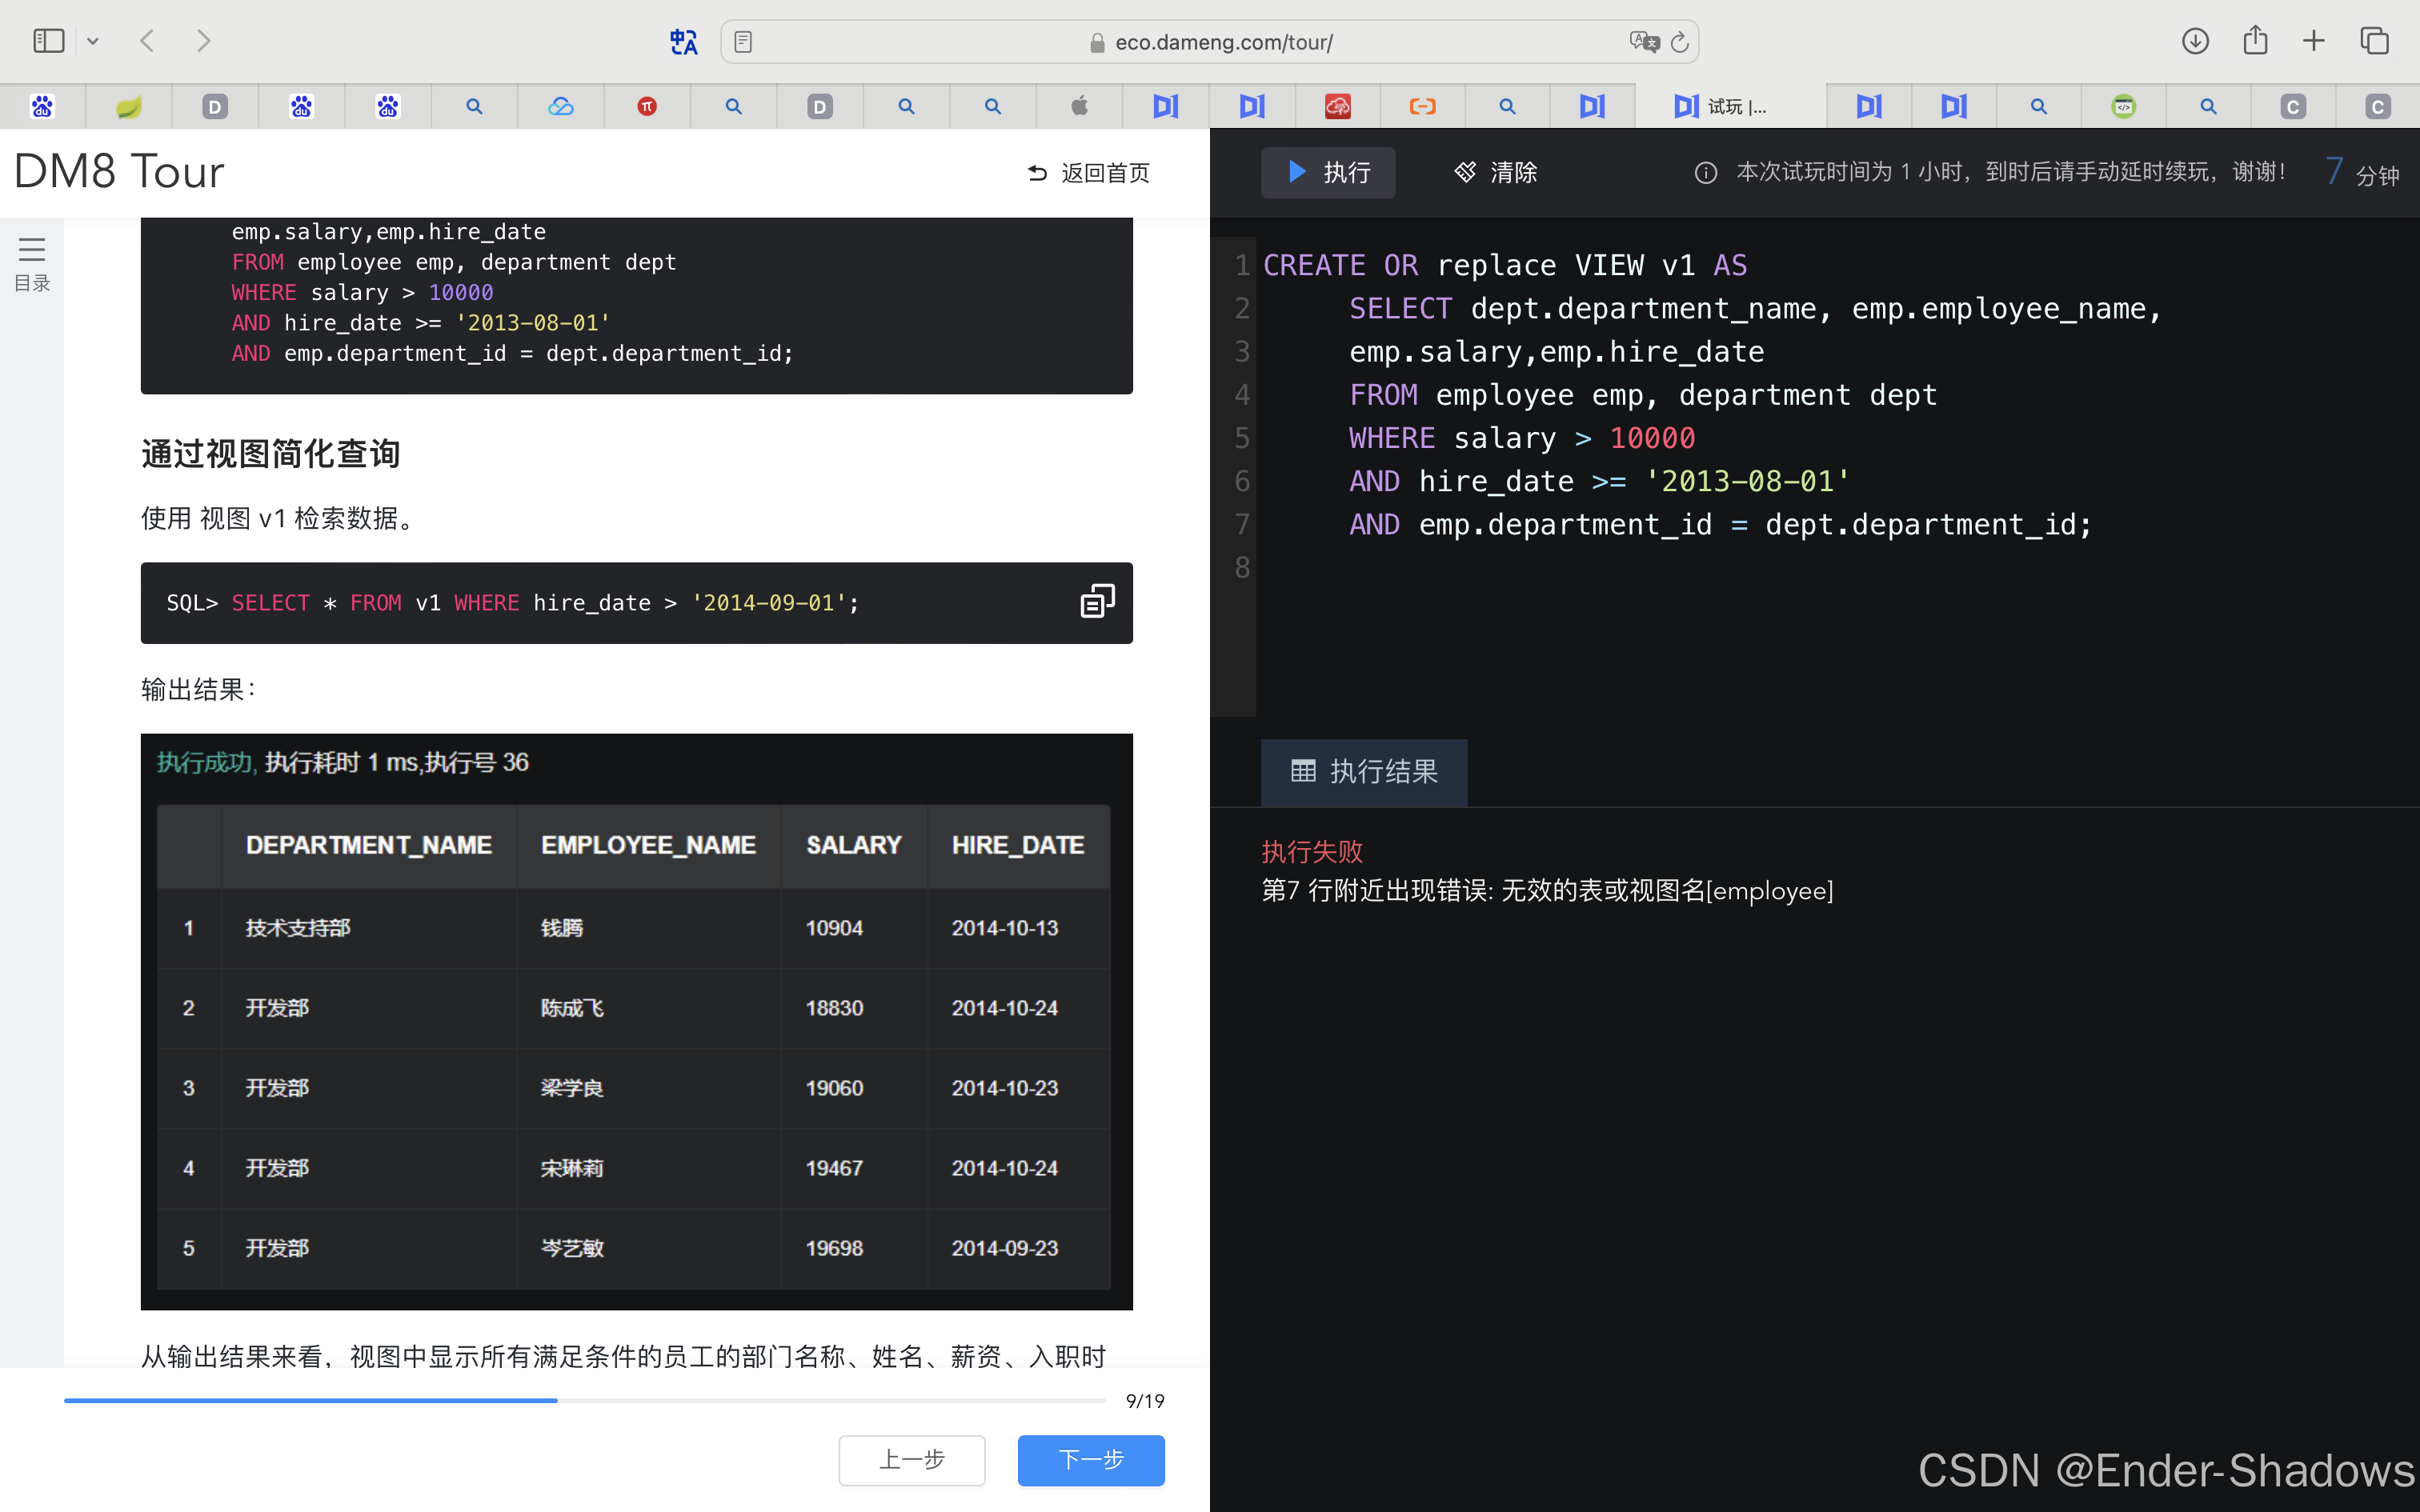Open a new tab with plus icon

coord(2314,41)
